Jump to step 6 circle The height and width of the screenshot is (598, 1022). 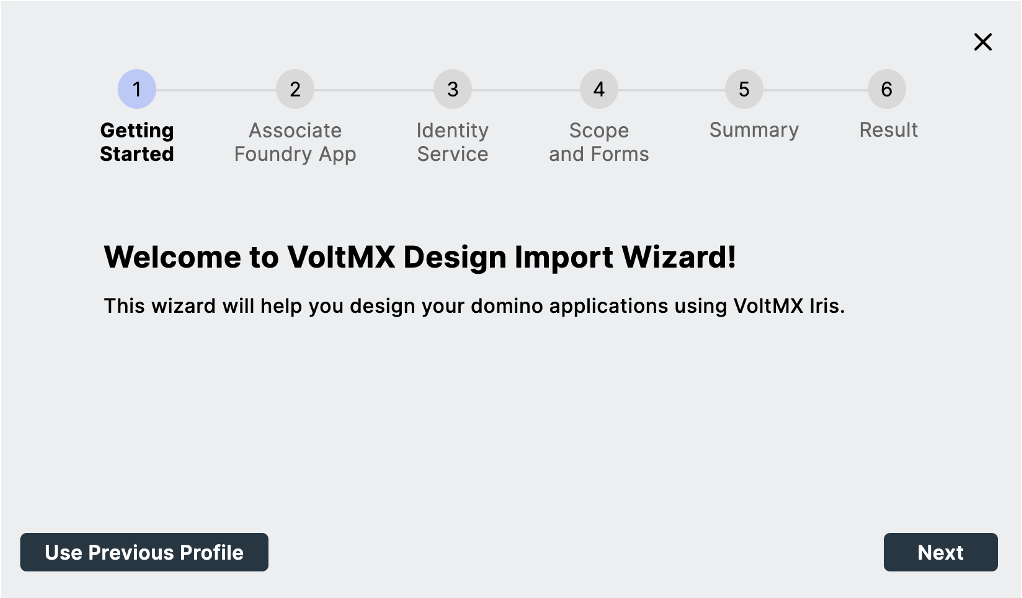coord(887,90)
